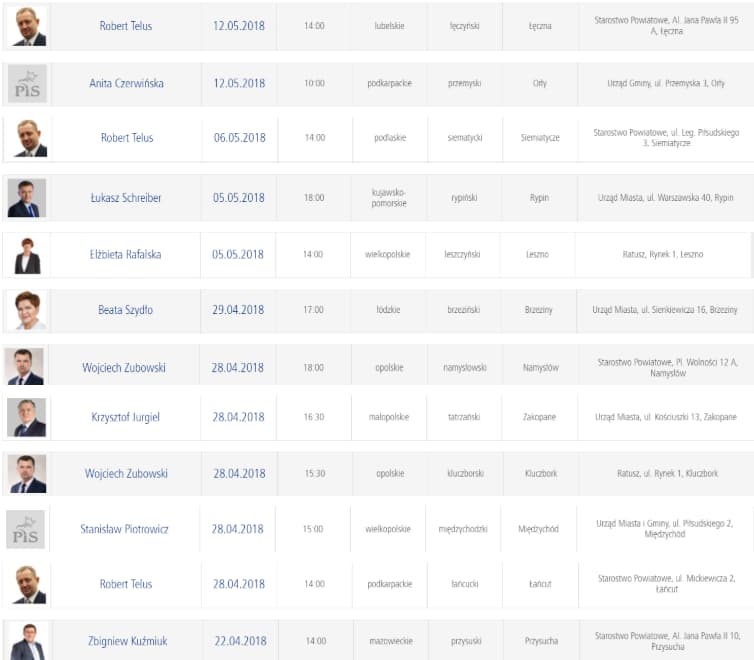Viewport: 754px width, 660px height.
Task: Open Stanisław Piotrowicz name link
Action: click(x=125, y=529)
